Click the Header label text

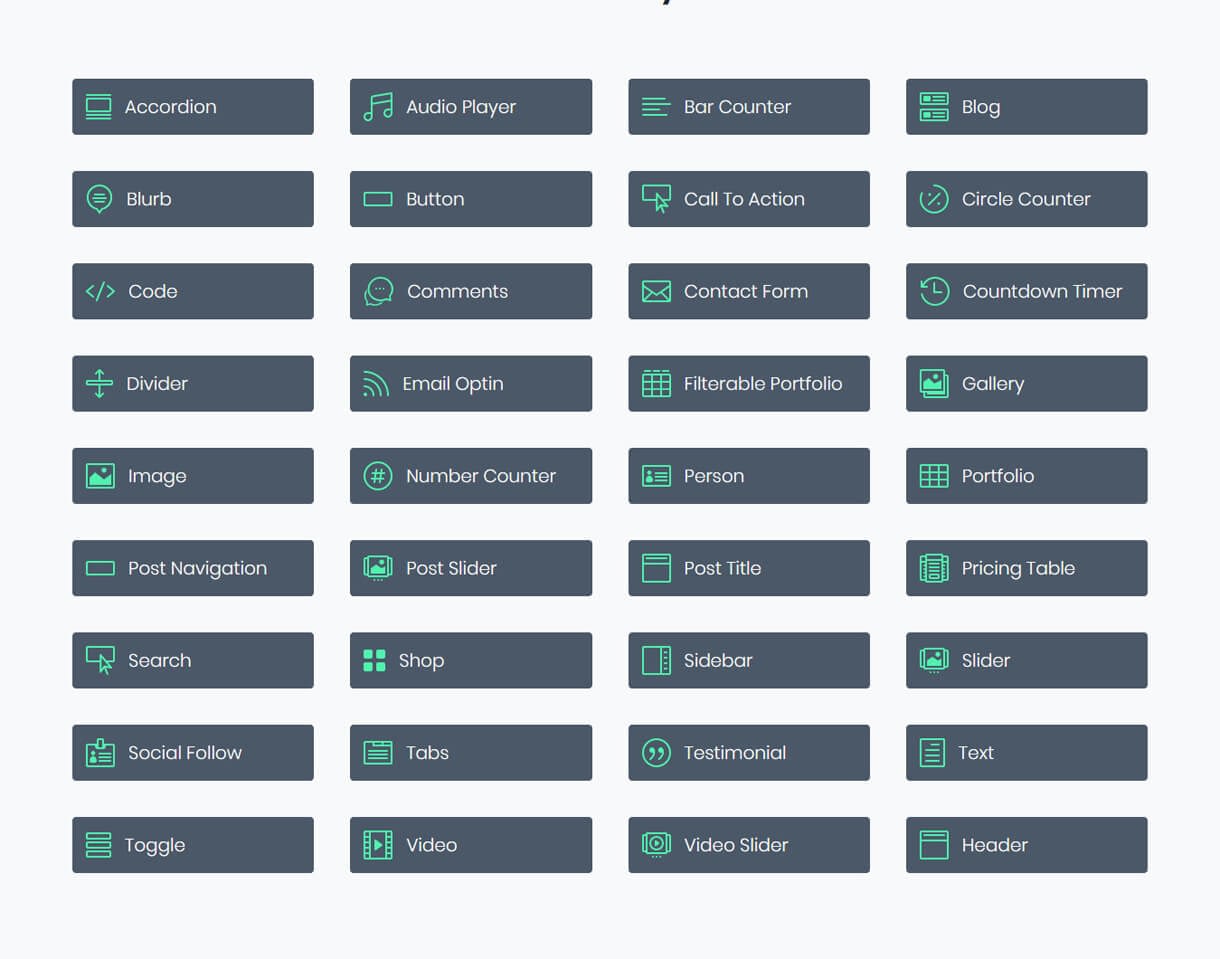pyautogui.click(x=995, y=845)
